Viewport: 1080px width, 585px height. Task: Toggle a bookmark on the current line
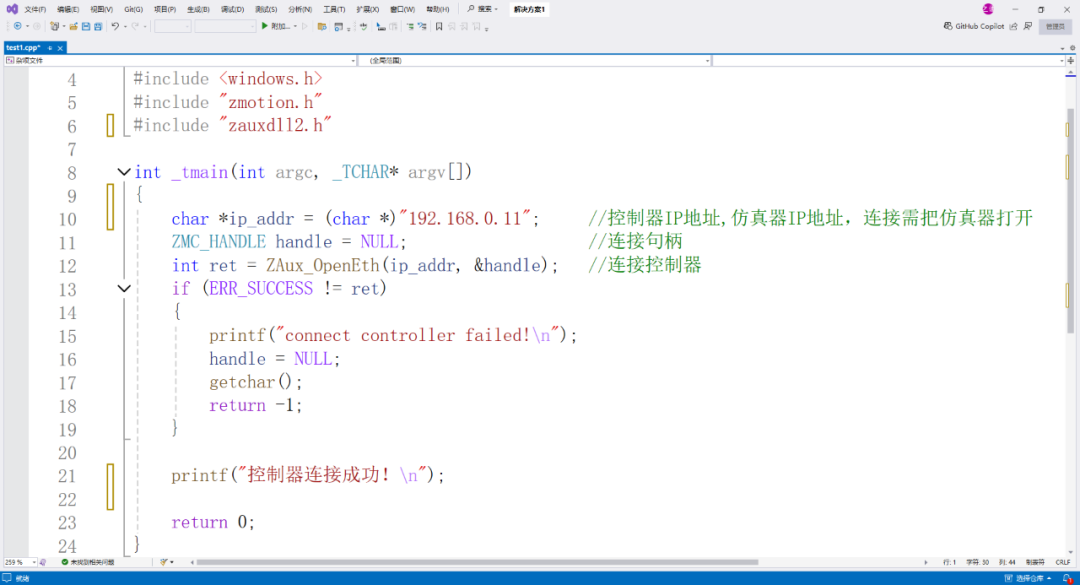438,27
